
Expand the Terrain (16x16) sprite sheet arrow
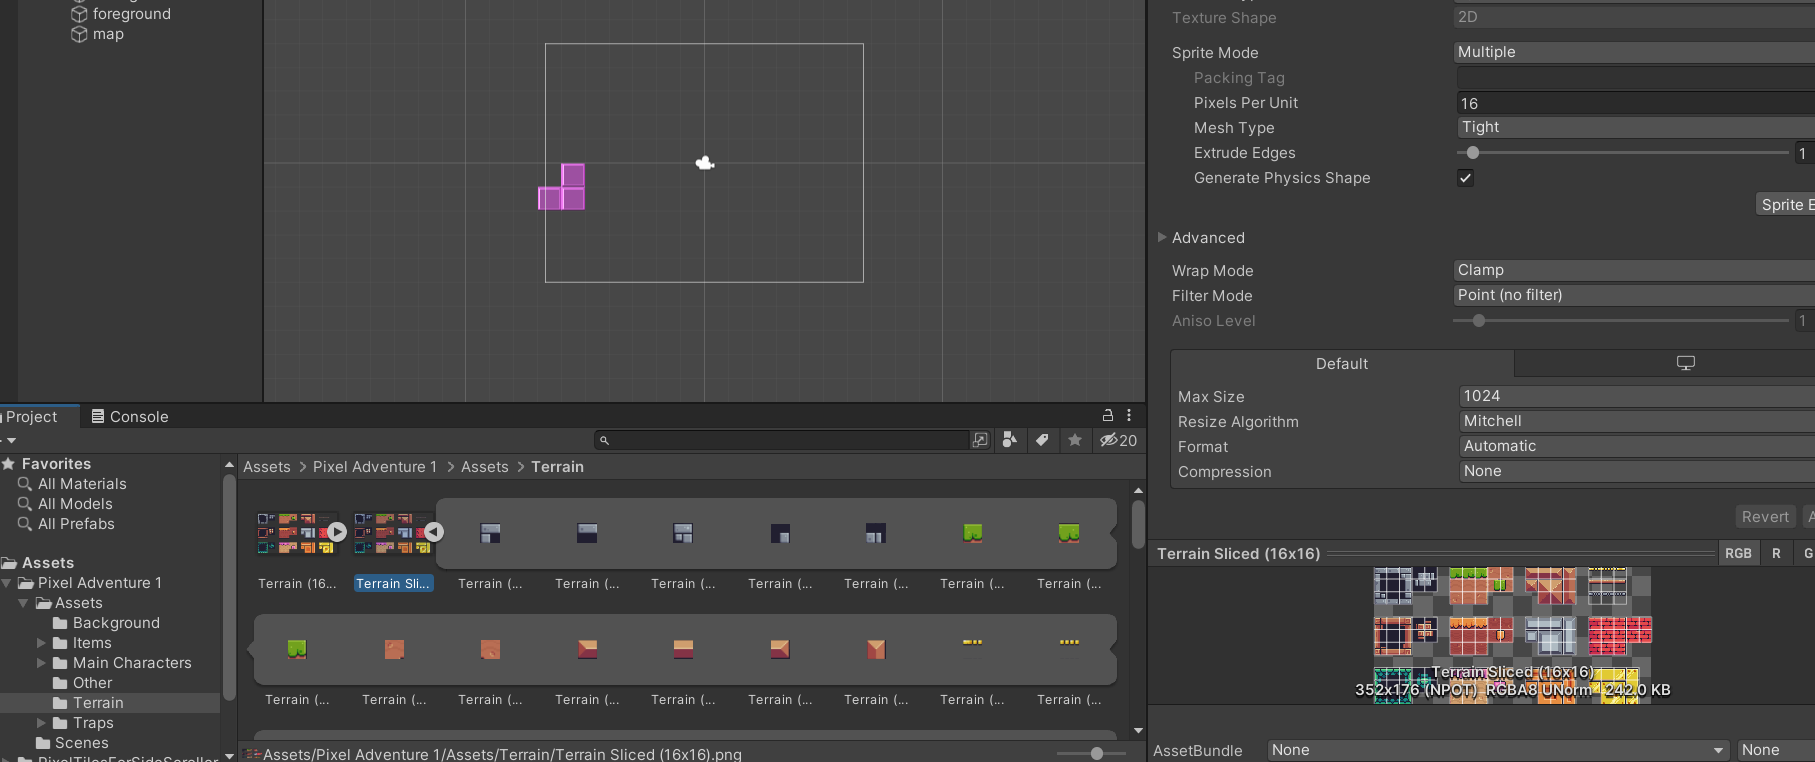coord(338,532)
